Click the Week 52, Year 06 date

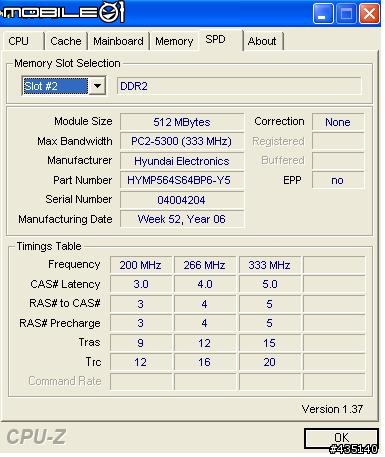pyautogui.click(x=182, y=219)
